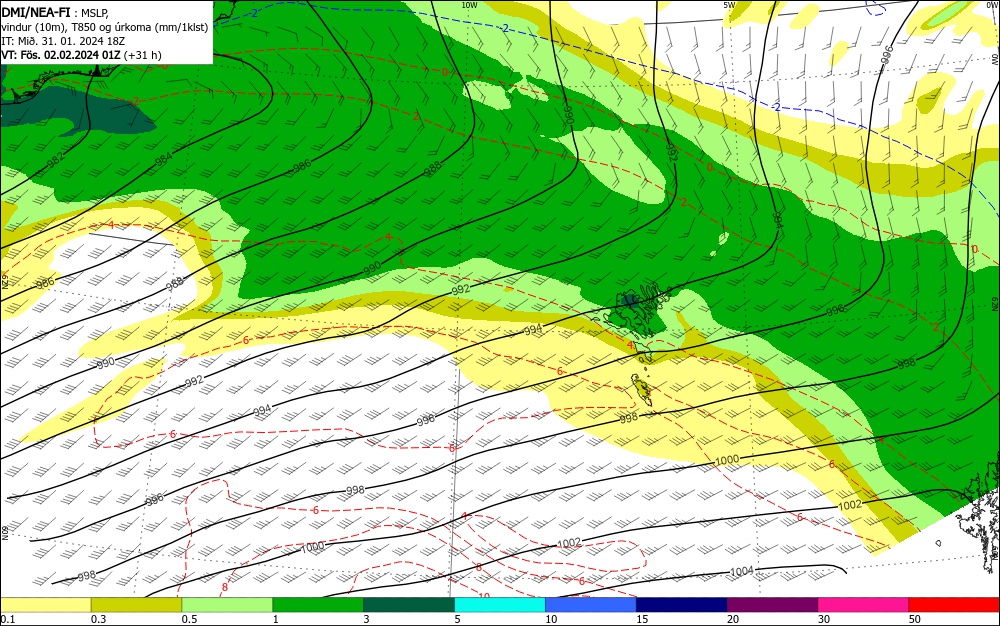Click the red "10" isotherm label at the bottom
Image resolution: width=1000 pixels, height=626 pixels.
(484, 595)
